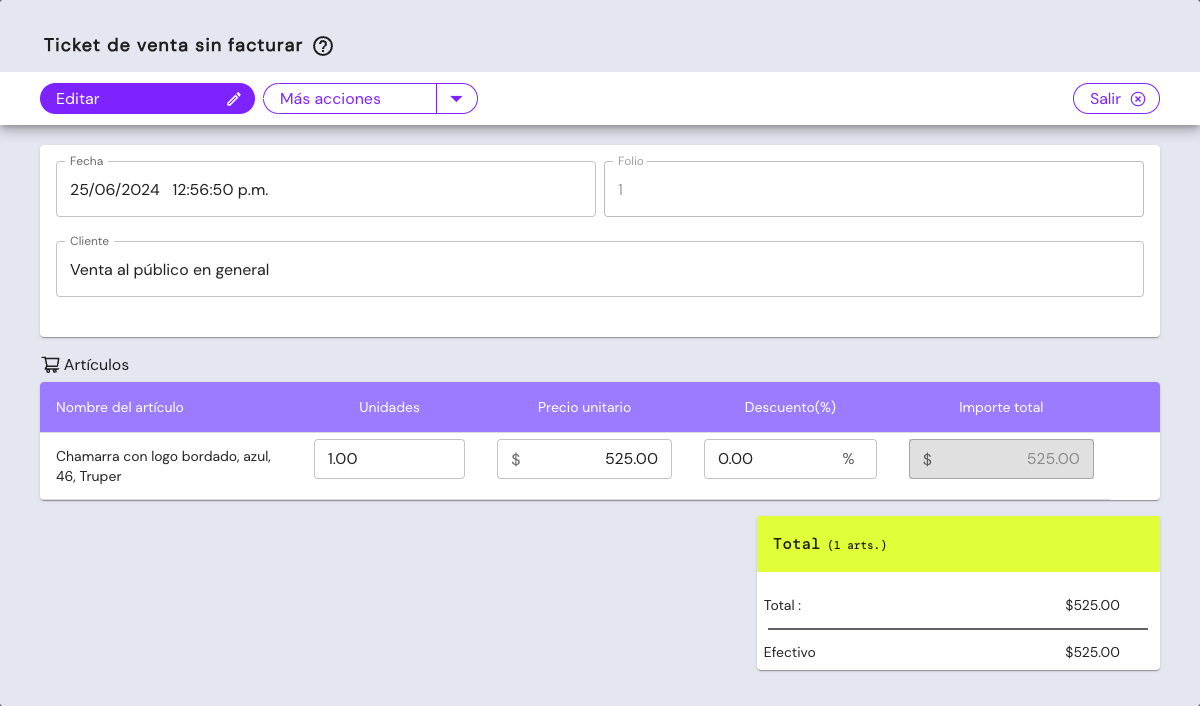Expand the Más acciones dropdown arrow

pyautogui.click(x=457, y=99)
